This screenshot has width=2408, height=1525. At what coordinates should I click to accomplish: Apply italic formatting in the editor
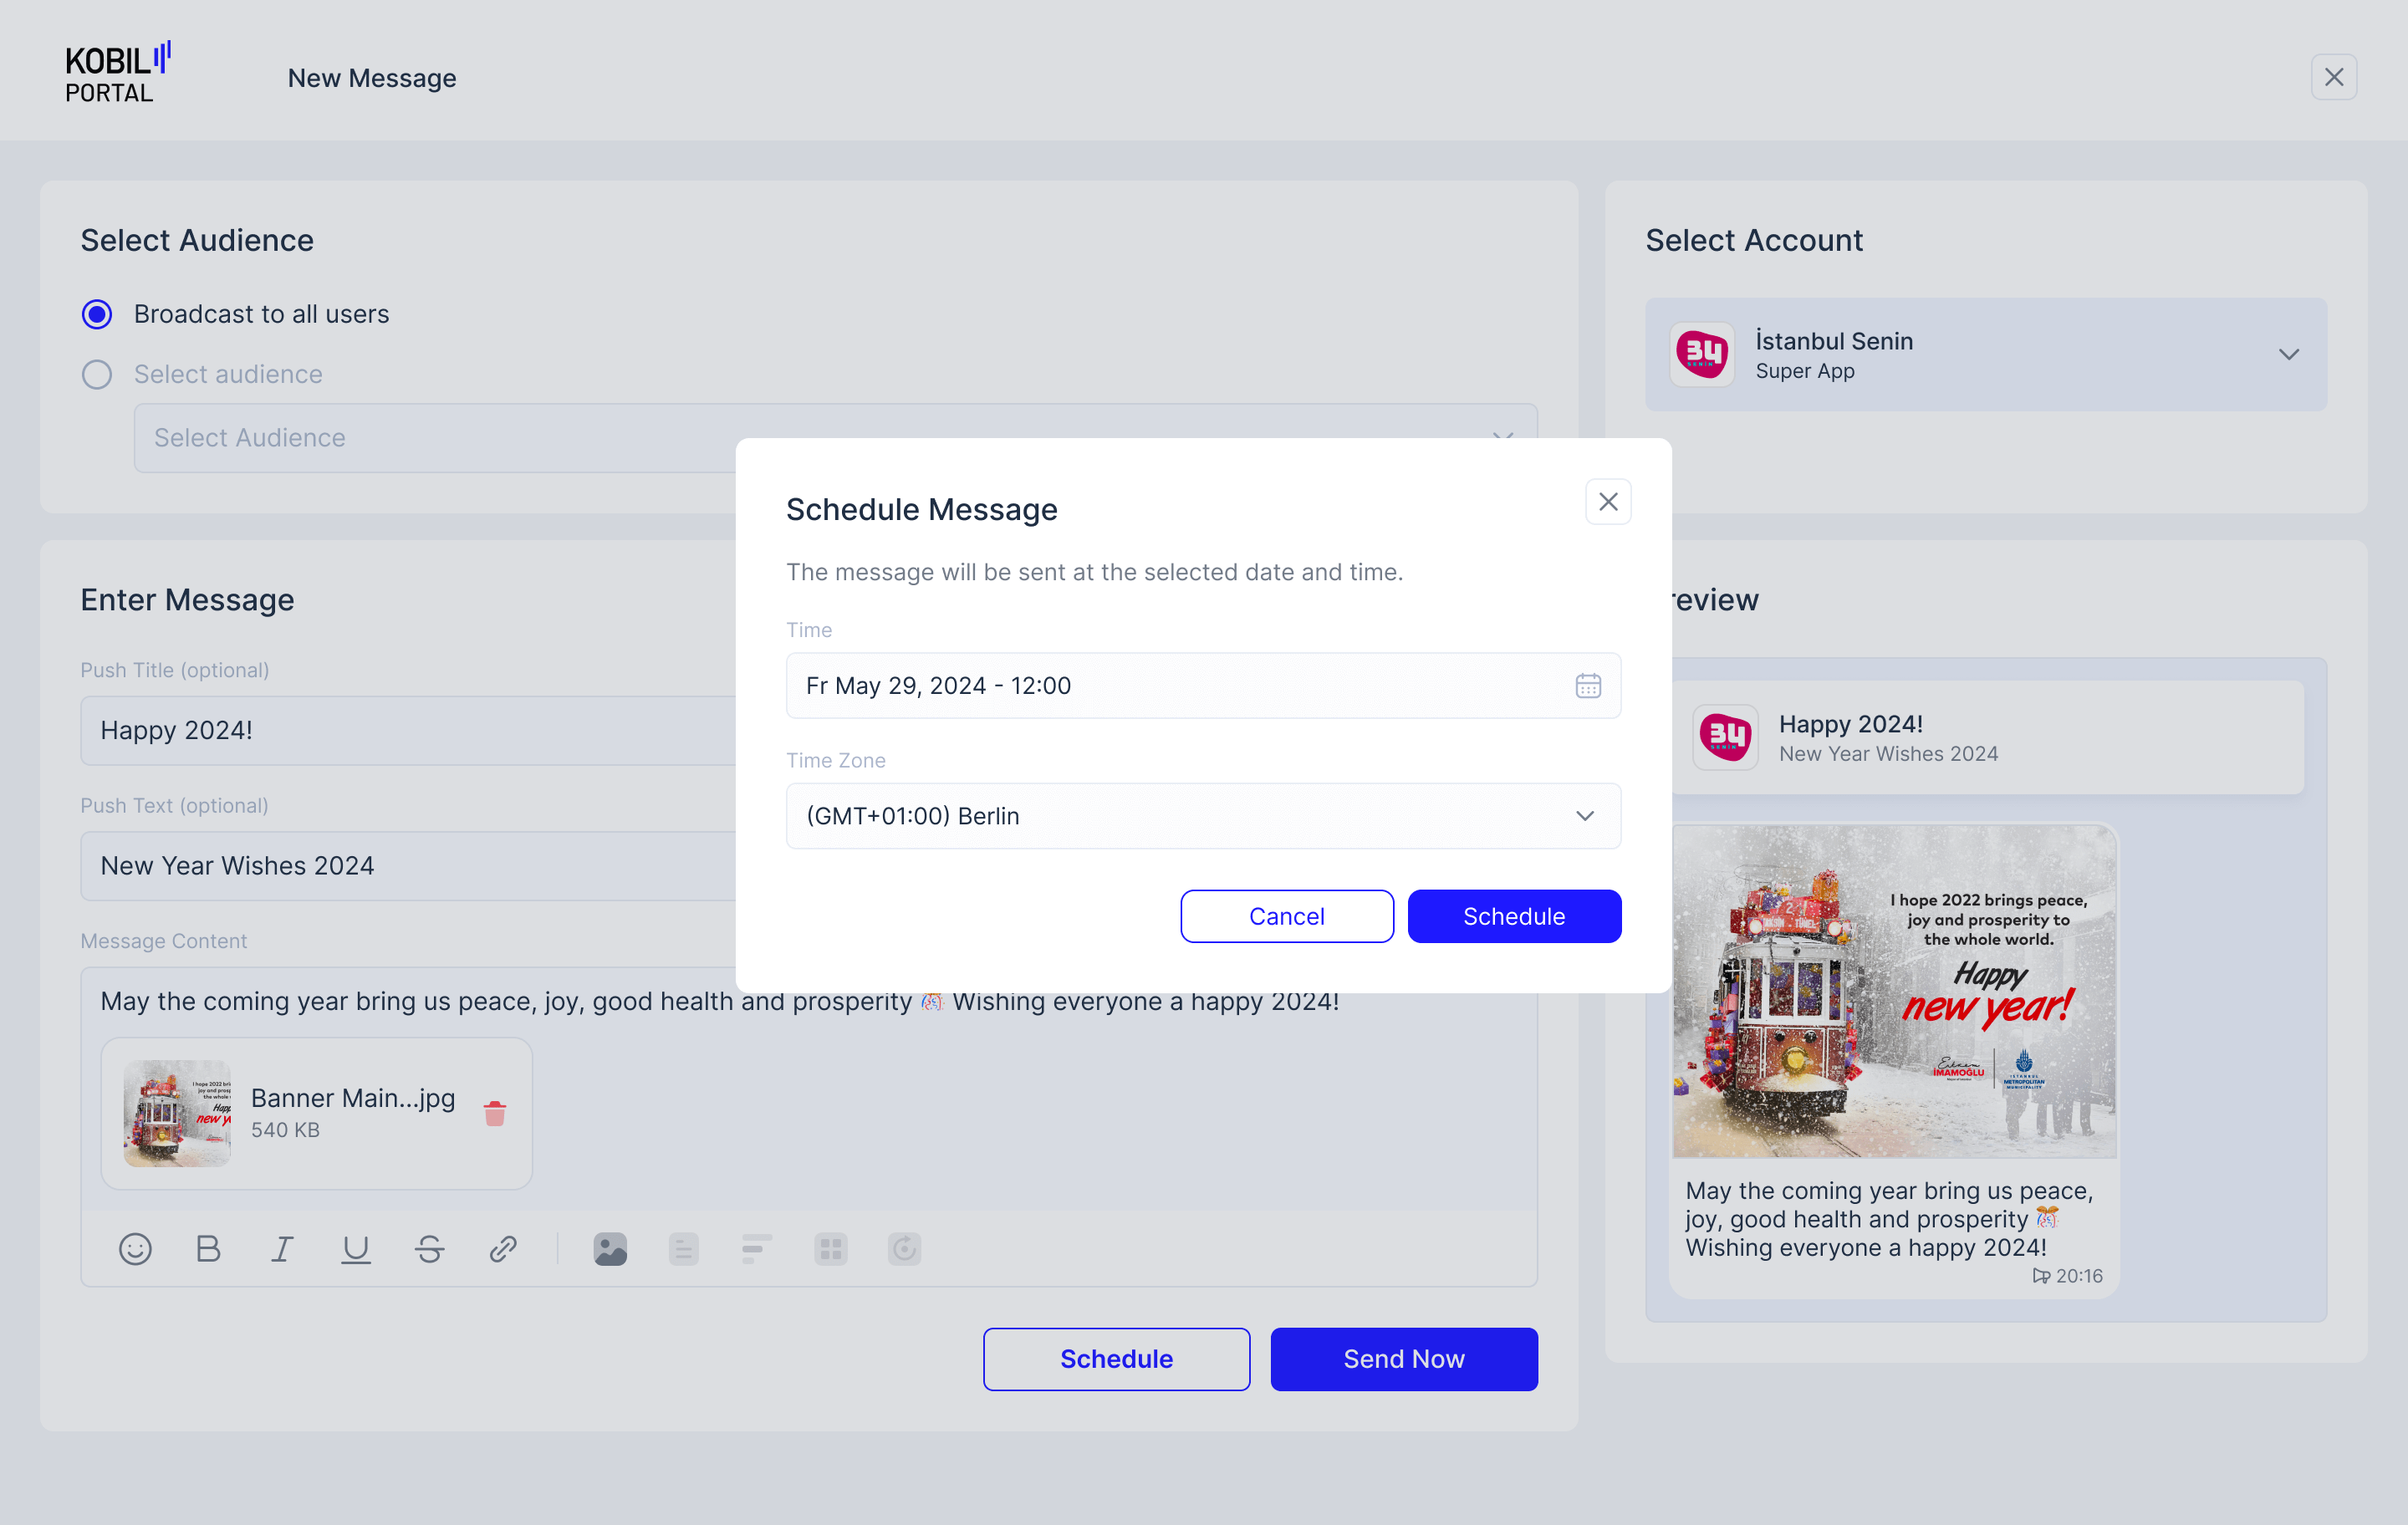(282, 1248)
